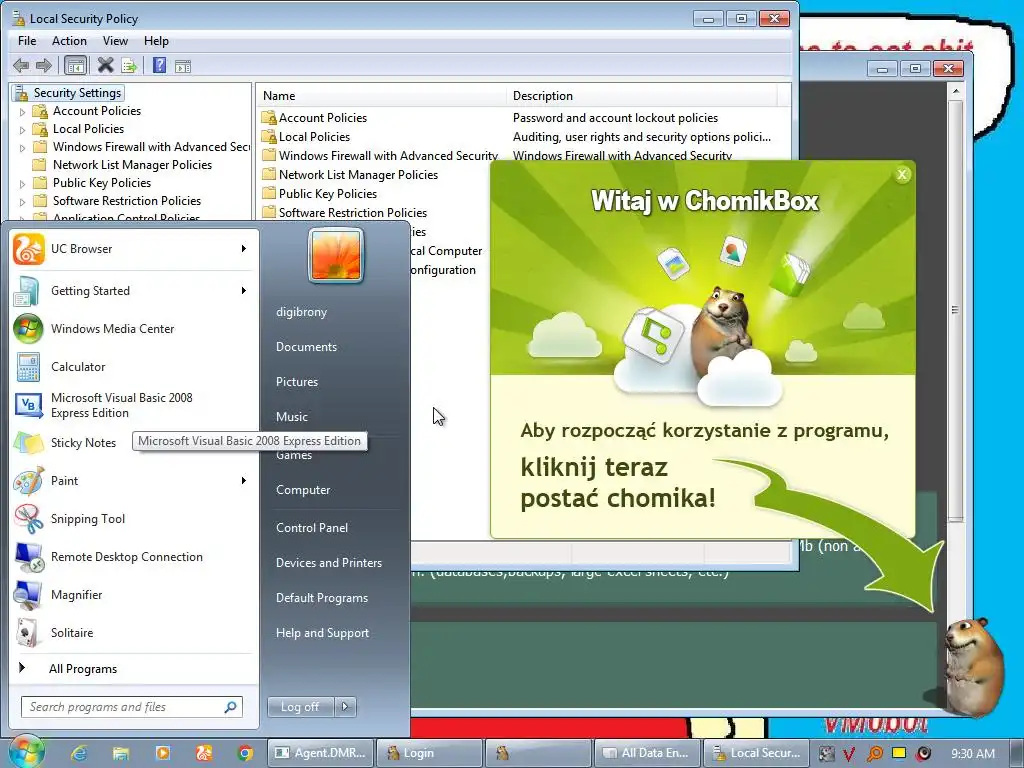The width and height of the screenshot is (1024, 768).
Task: Switch to Login taskbar window
Action: (430, 753)
